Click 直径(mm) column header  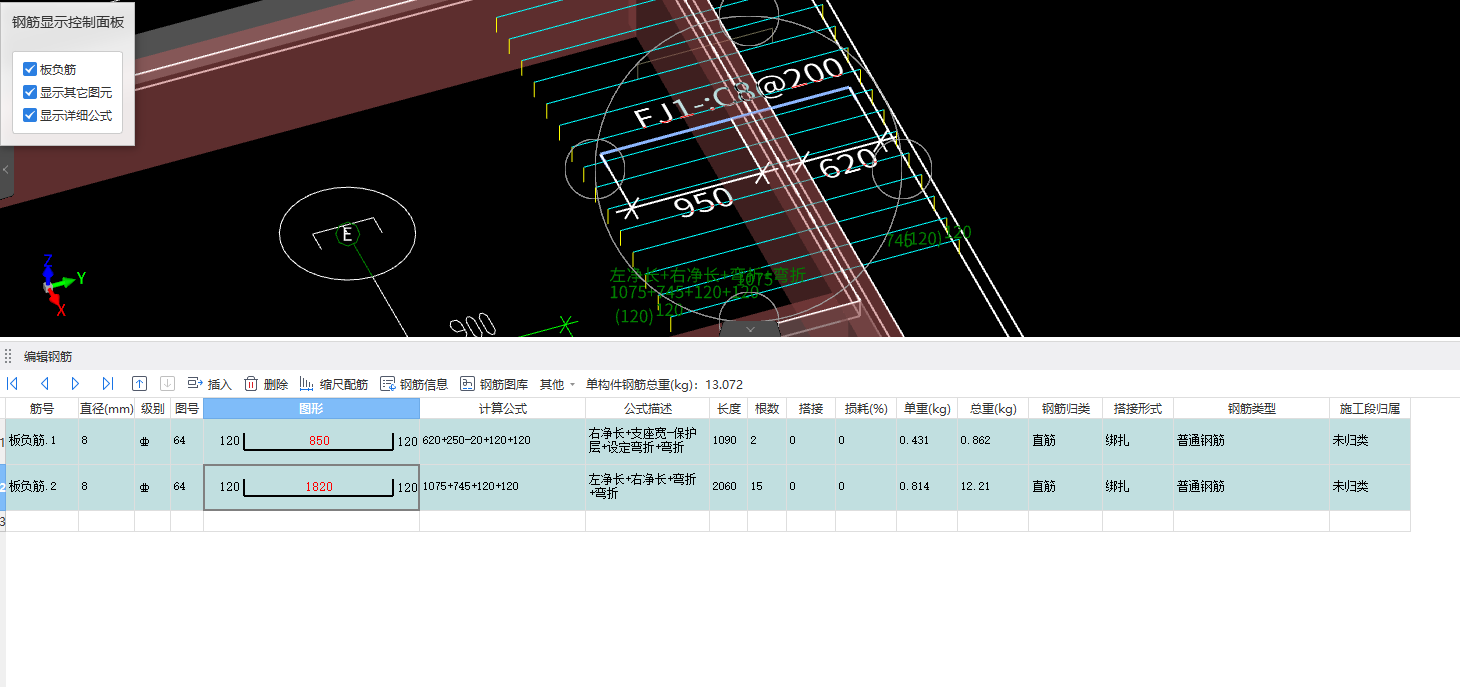point(106,408)
